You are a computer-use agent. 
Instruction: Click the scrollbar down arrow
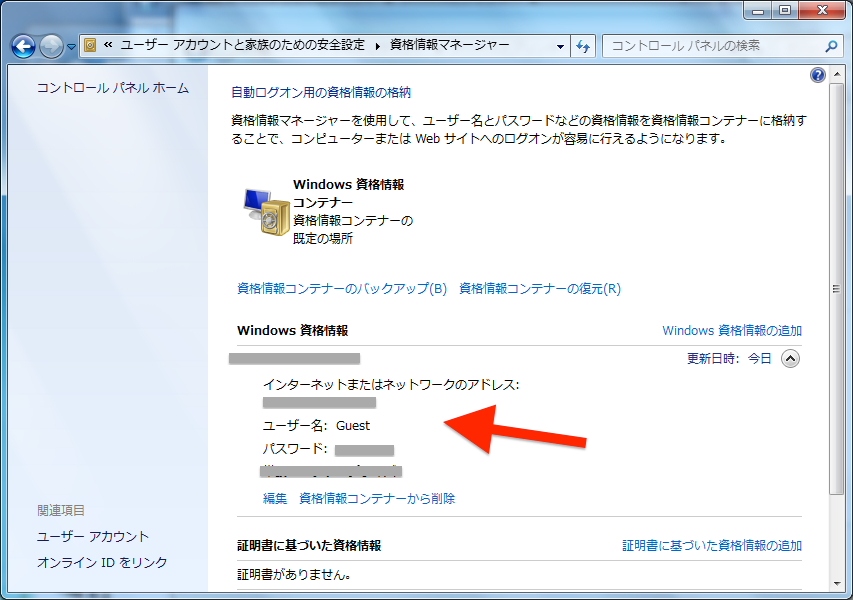pyautogui.click(x=836, y=584)
